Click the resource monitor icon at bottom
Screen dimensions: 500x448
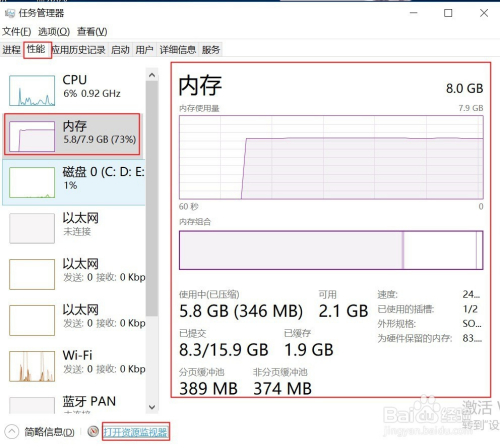click(x=93, y=432)
